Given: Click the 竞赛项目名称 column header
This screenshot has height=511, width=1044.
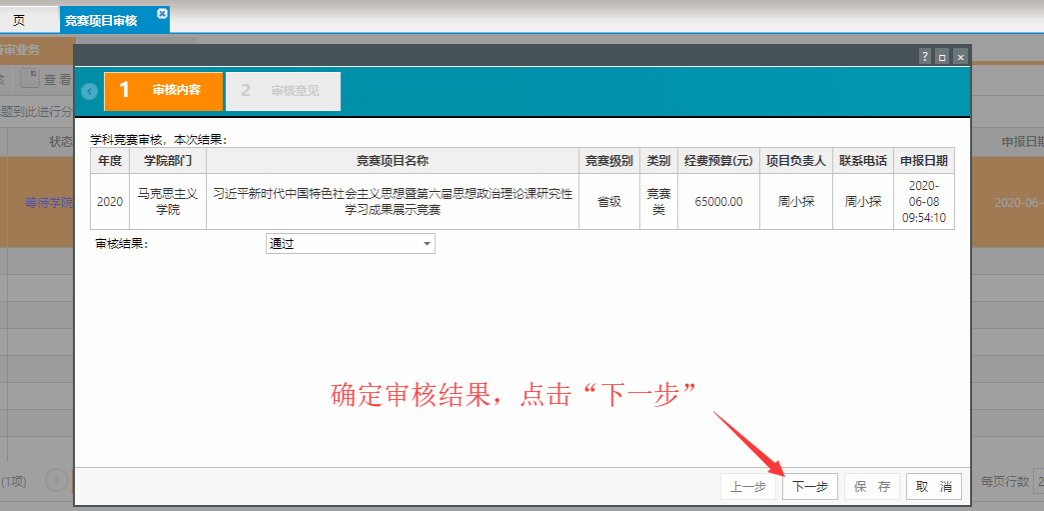Looking at the screenshot, I should point(392,160).
